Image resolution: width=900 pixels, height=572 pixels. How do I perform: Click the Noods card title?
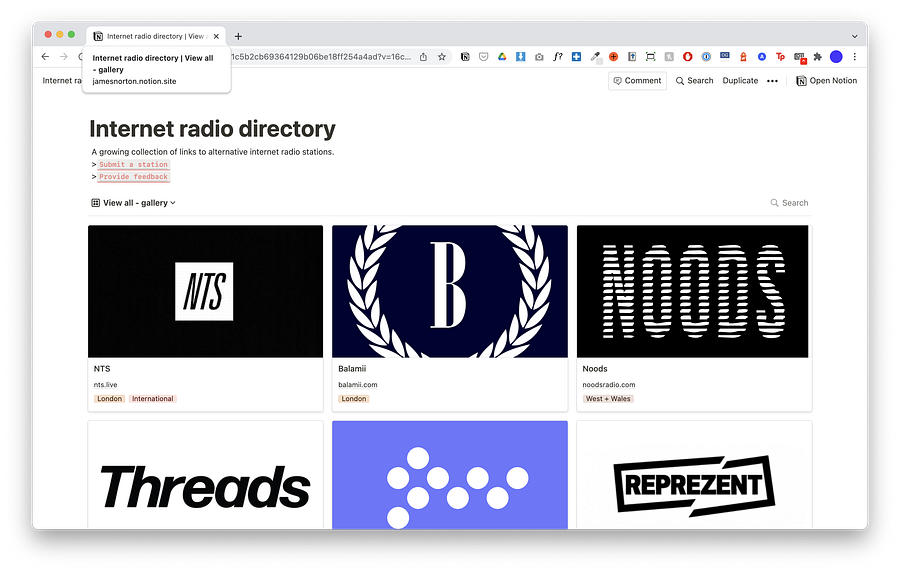point(595,369)
